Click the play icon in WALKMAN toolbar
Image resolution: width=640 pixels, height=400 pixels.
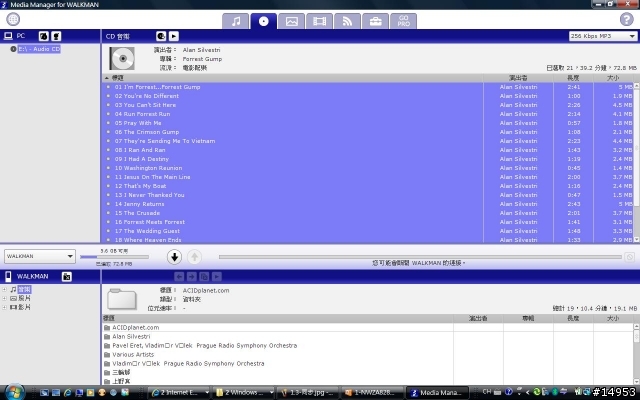[x=217, y=277]
